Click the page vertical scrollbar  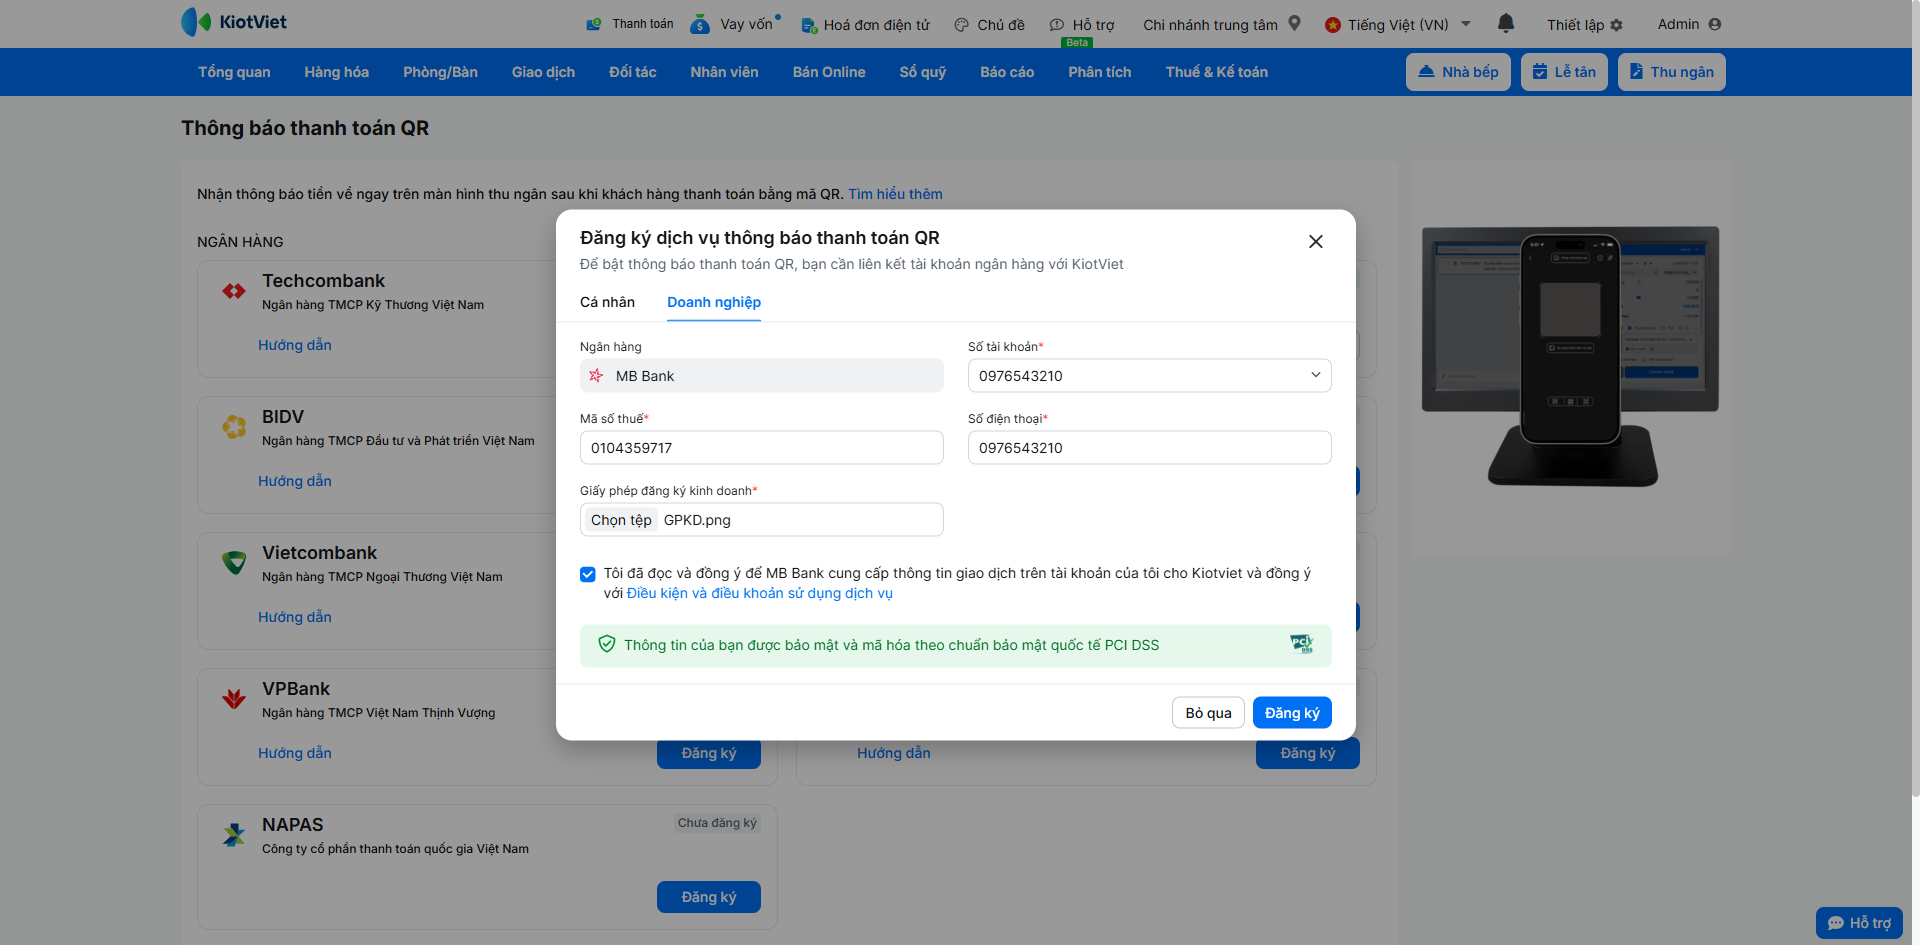click(x=1915, y=400)
